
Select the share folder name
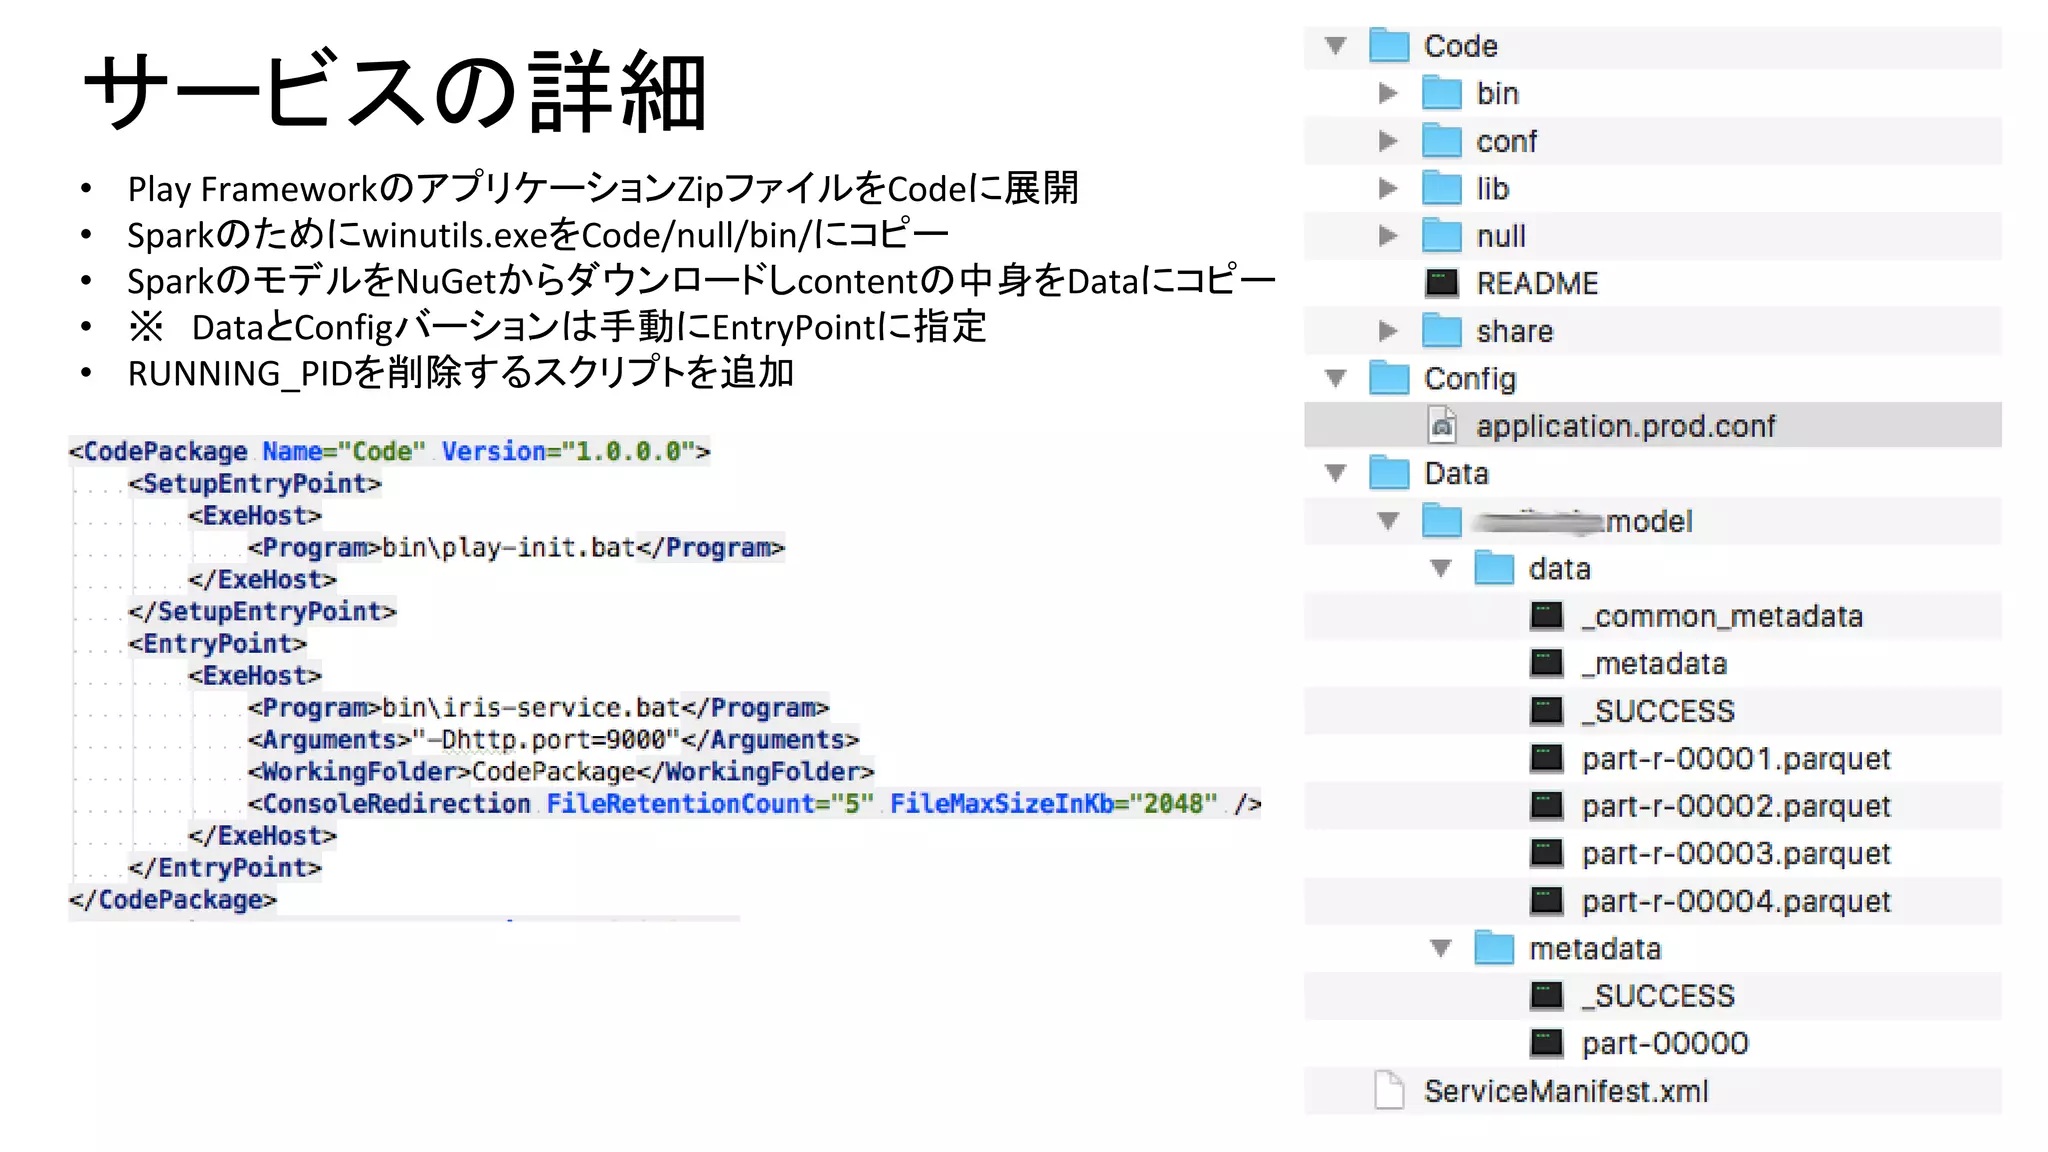(1515, 331)
